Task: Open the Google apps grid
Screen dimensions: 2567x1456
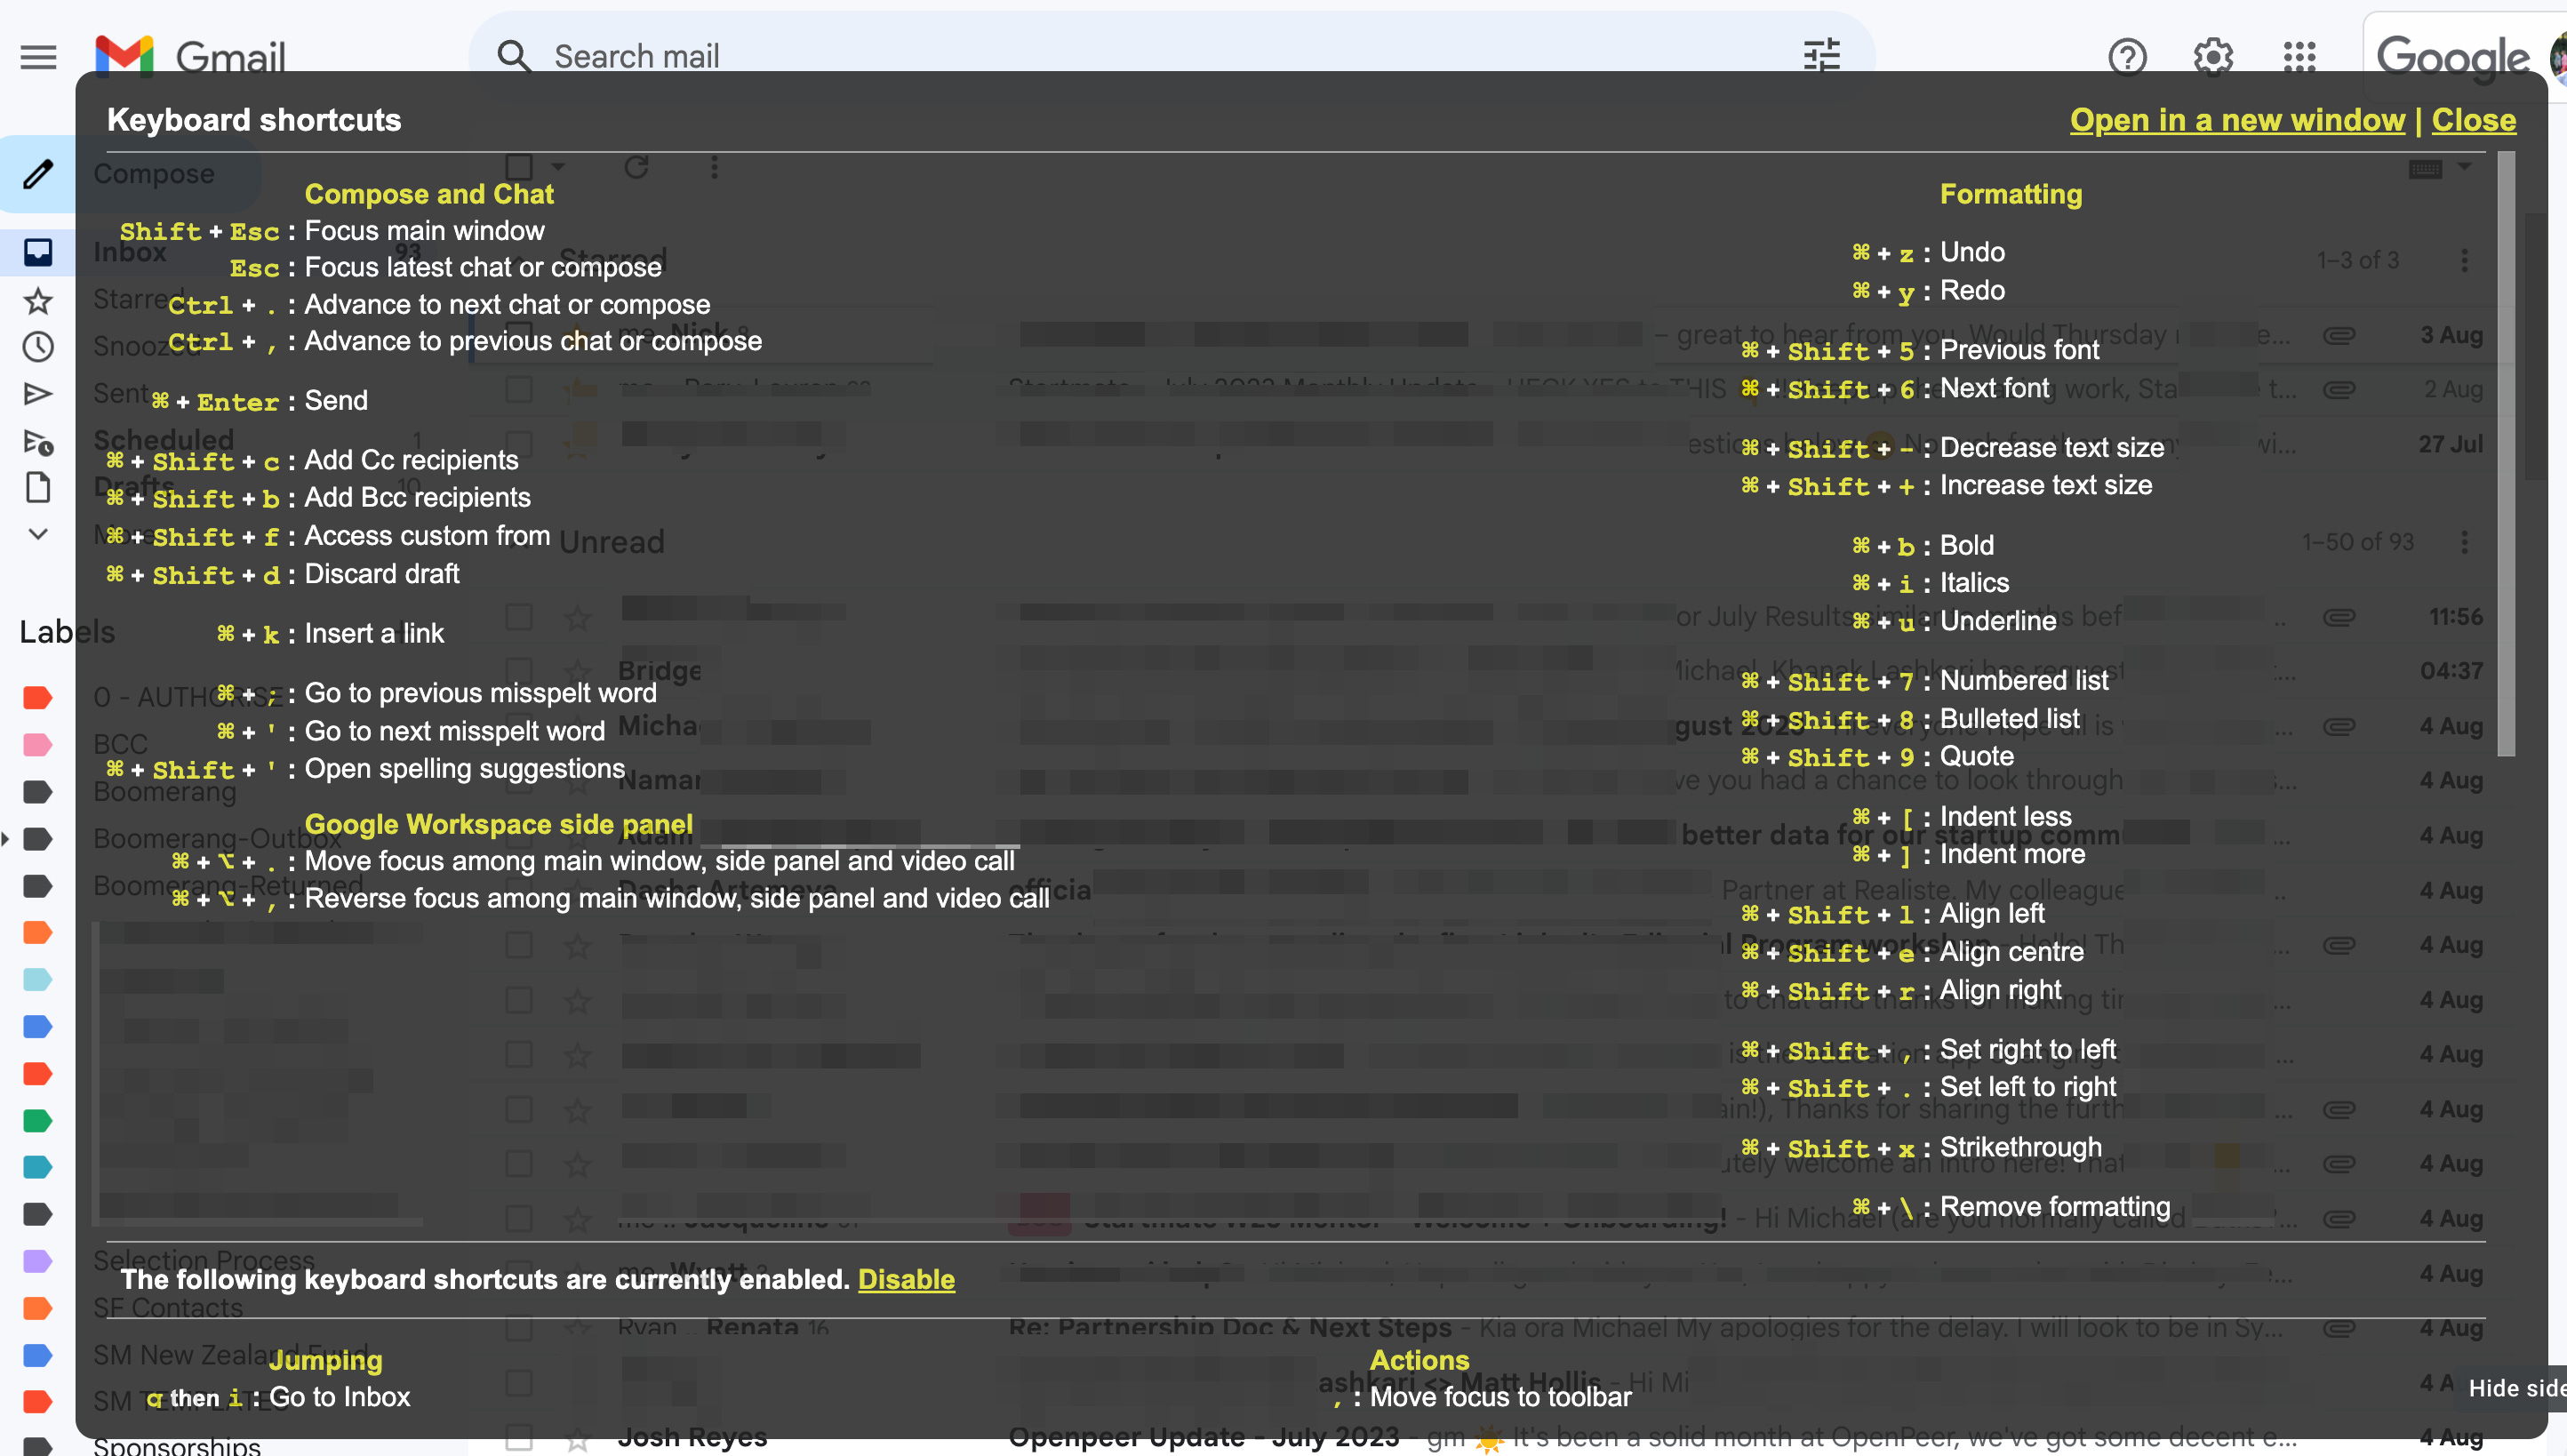Action: pyautogui.click(x=2299, y=57)
